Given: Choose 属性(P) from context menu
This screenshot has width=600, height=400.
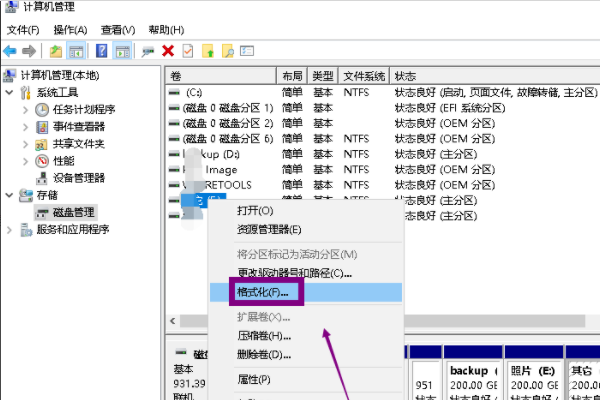Looking at the screenshot, I should pos(254,379).
